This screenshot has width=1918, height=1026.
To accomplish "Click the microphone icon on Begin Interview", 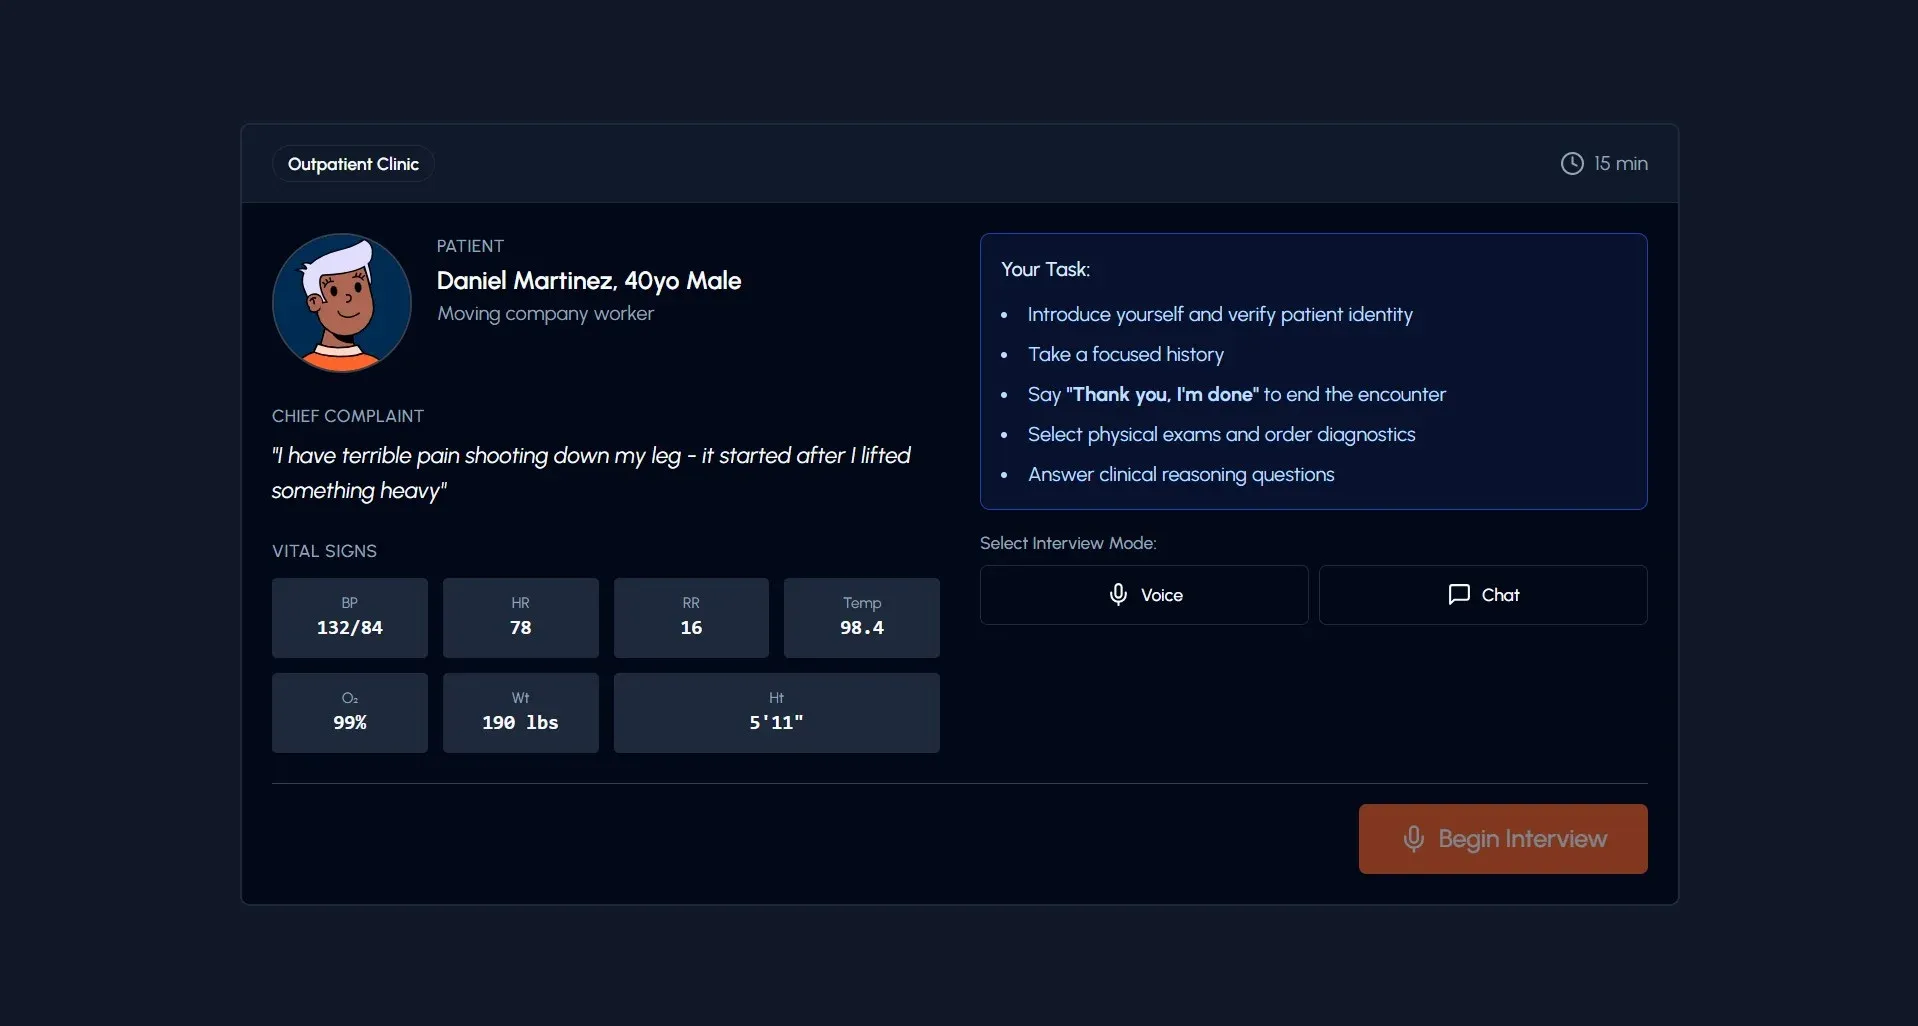I will pos(1413,839).
